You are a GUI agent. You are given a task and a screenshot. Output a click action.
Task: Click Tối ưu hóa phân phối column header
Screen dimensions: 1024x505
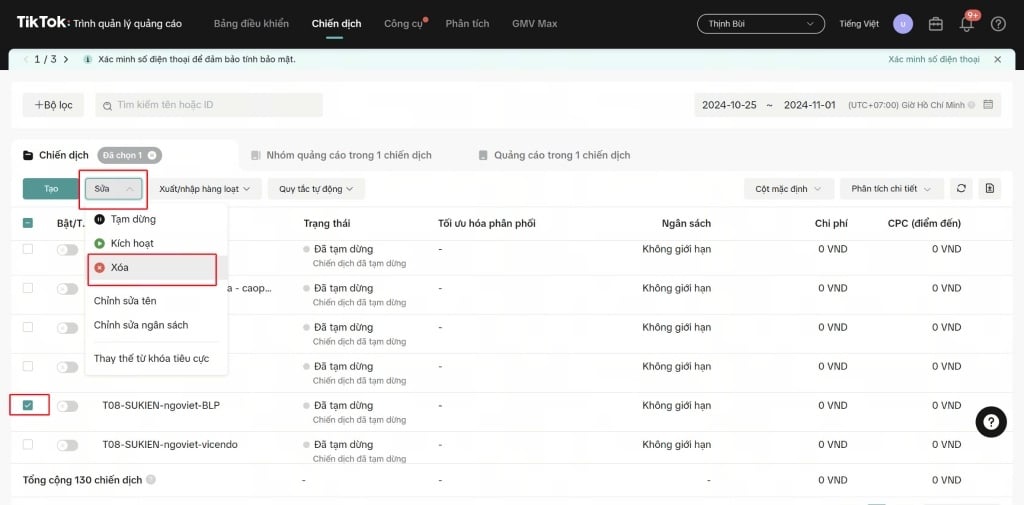(x=487, y=223)
